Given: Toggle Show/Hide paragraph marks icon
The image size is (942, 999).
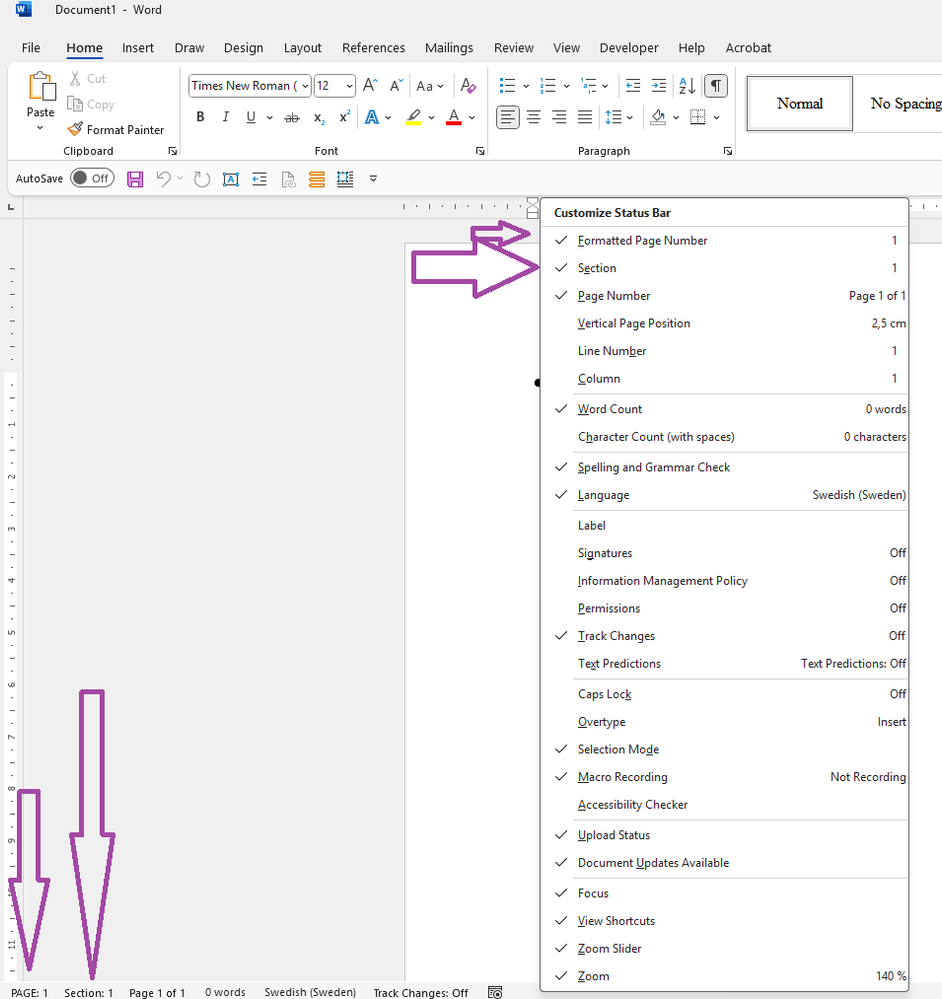Looking at the screenshot, I should pos(715,86).
